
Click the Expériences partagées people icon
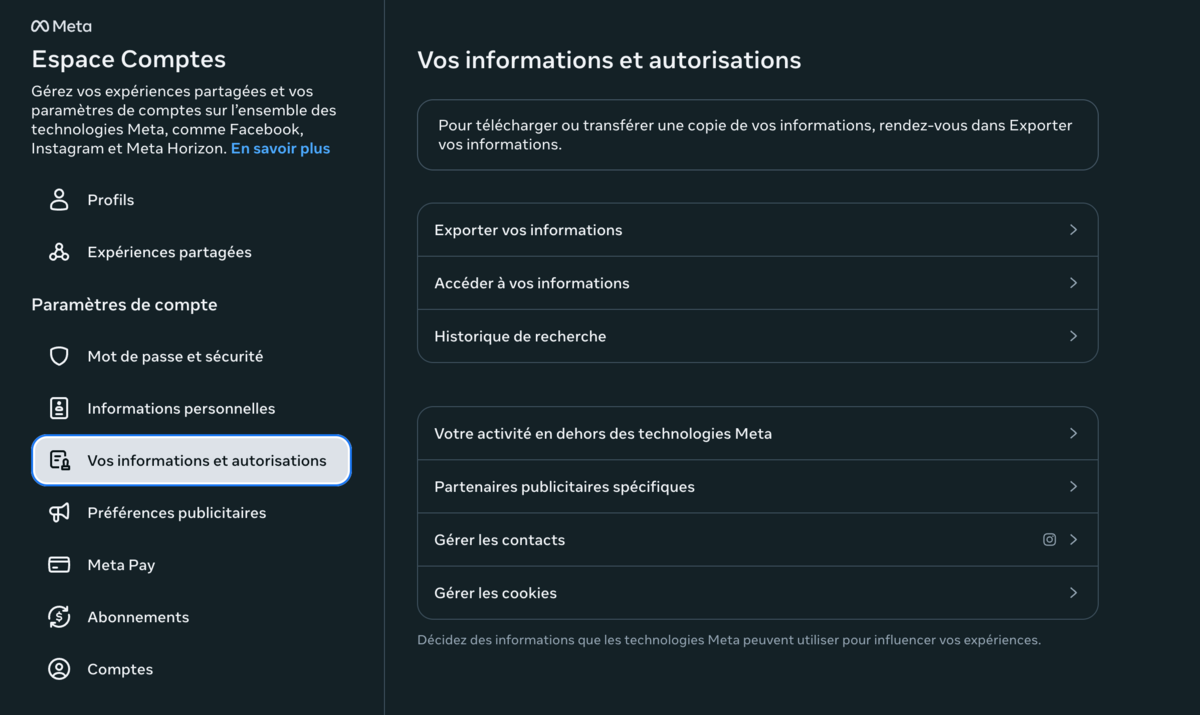pyautogui.click(x=58, y=251)
